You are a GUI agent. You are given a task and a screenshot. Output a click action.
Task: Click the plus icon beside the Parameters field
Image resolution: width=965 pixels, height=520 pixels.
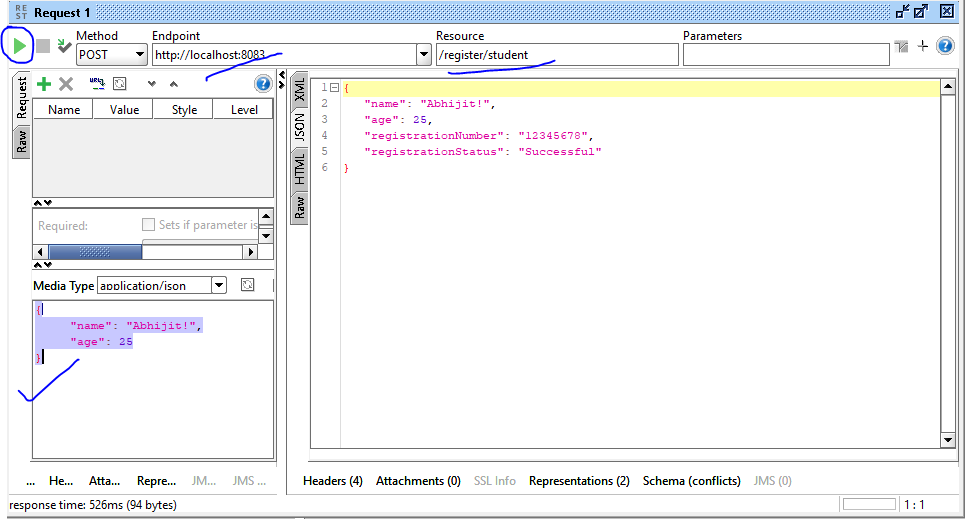[923, 46]
